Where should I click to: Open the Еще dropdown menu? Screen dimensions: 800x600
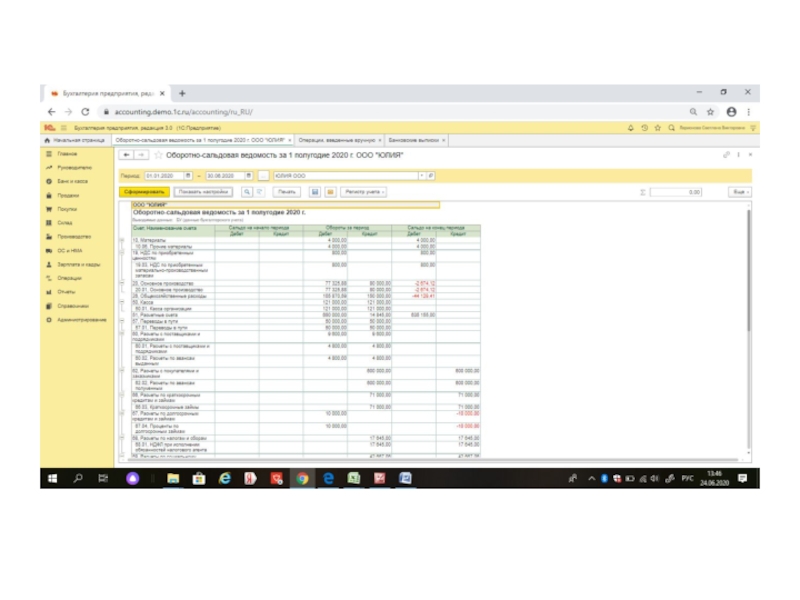pyautogui.click(x=739, y=190)
